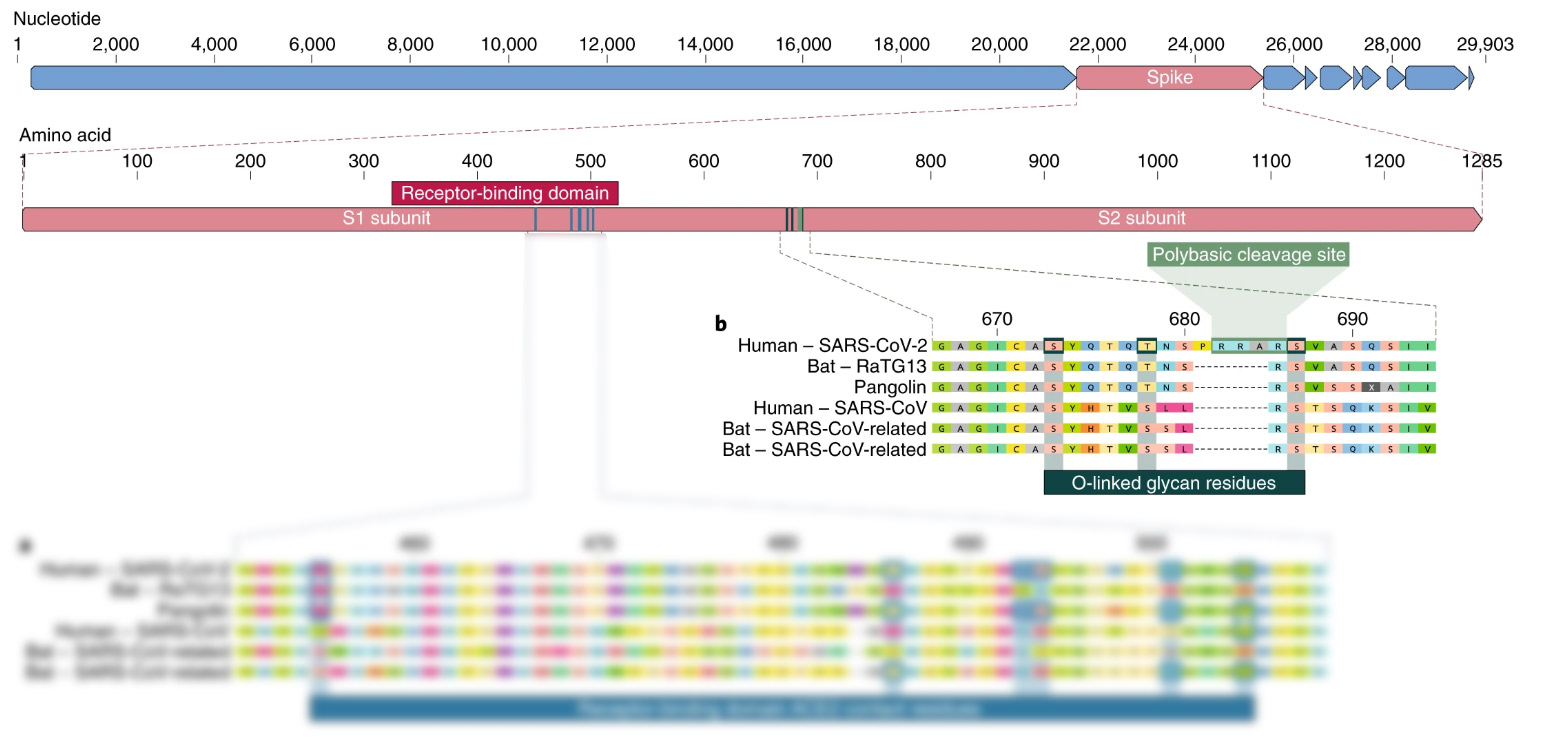Select the "Bat – RaTG13" row label

click(867, 366)
